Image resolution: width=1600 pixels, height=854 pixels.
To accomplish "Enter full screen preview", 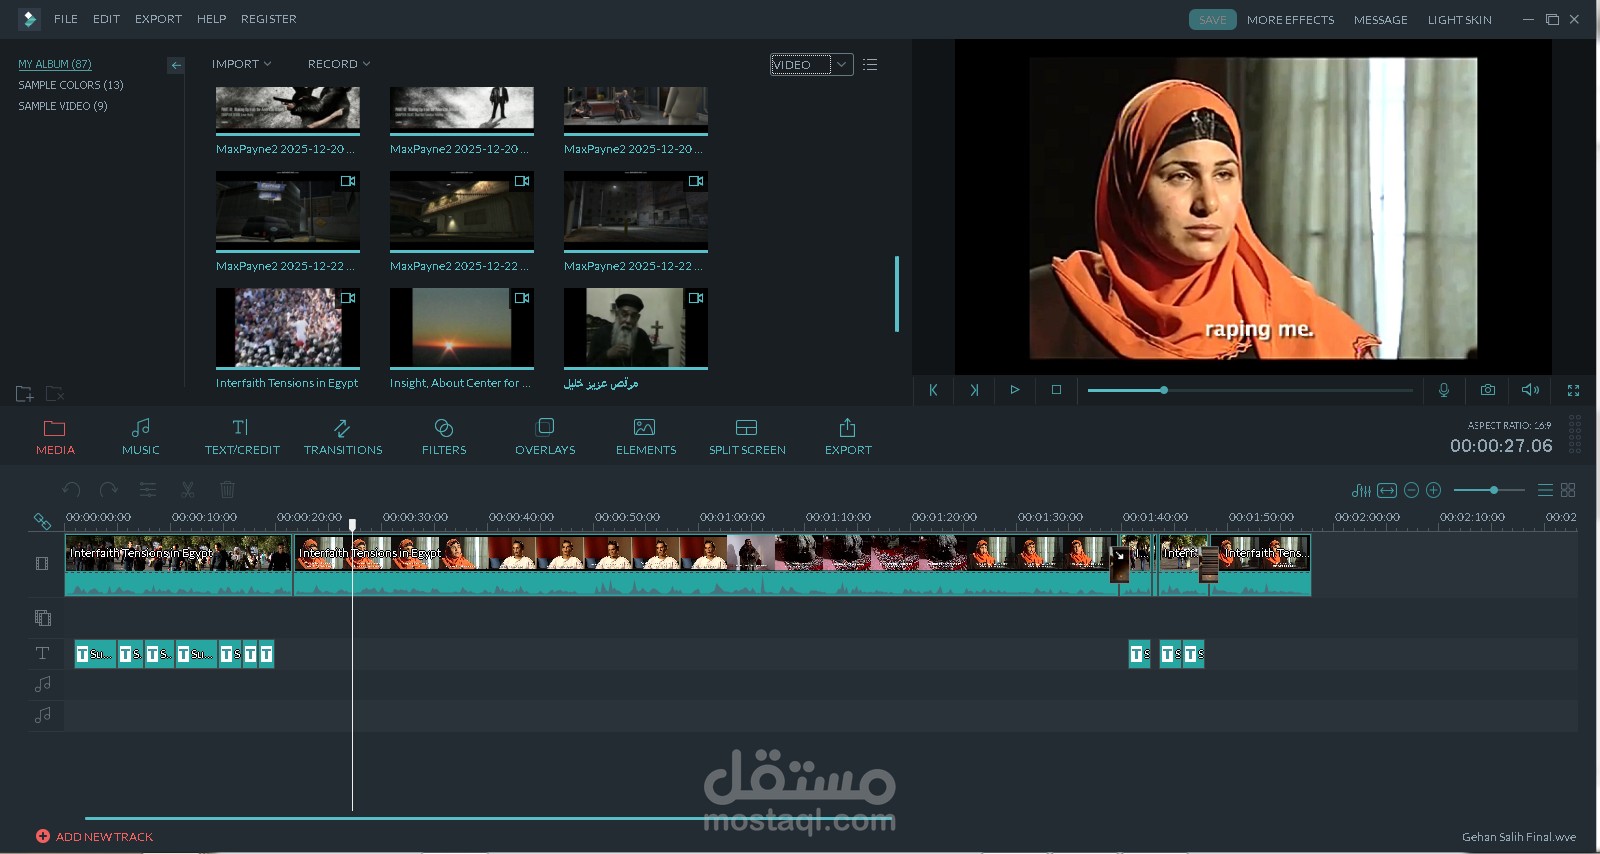I will pos(1573,390).
